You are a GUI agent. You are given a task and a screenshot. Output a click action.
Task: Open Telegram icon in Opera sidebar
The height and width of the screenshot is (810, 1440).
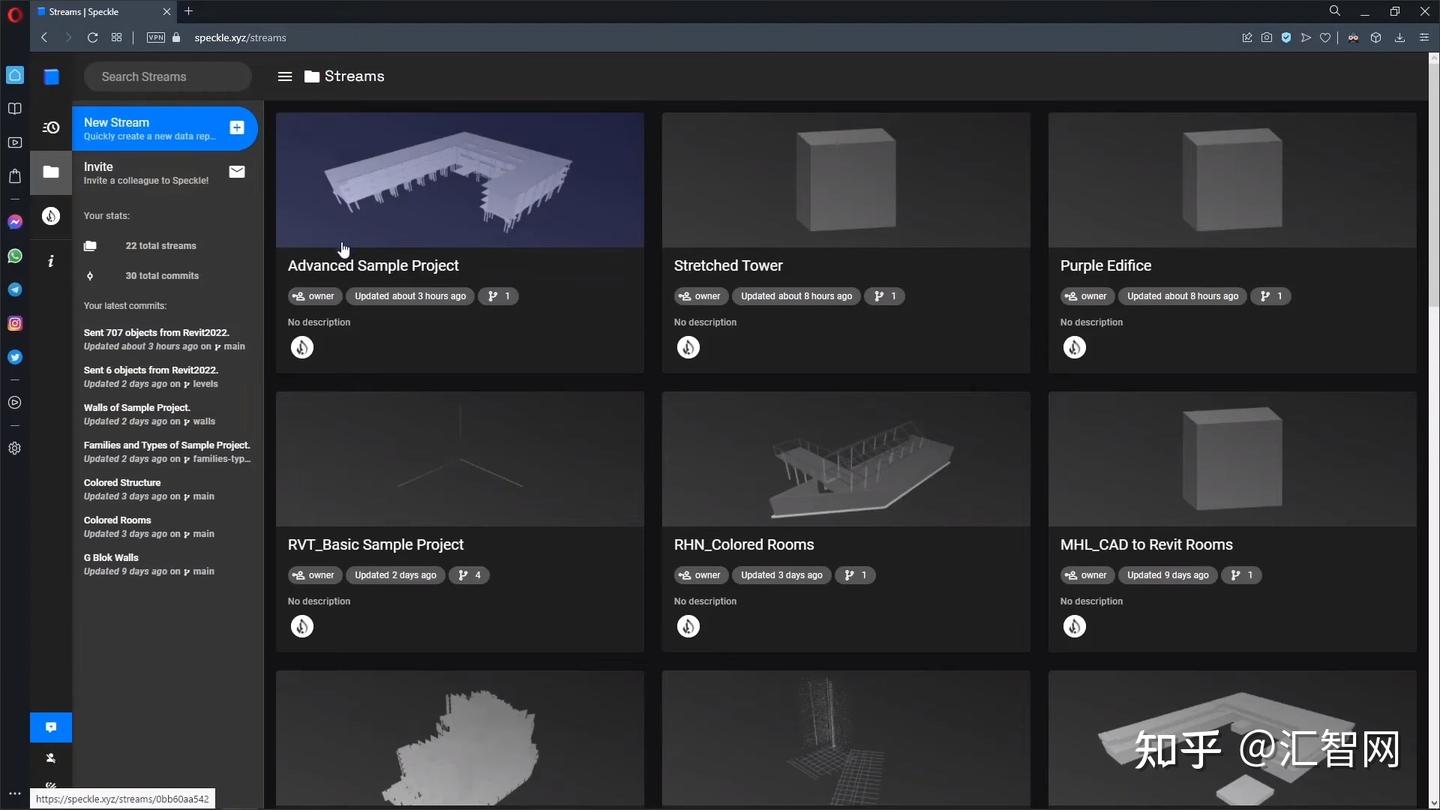tap(15, 290)
